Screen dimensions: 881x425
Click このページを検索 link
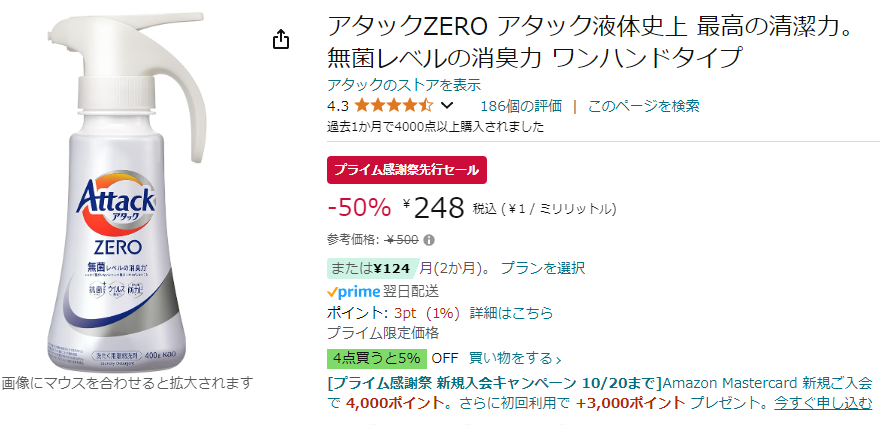(643, 105)
